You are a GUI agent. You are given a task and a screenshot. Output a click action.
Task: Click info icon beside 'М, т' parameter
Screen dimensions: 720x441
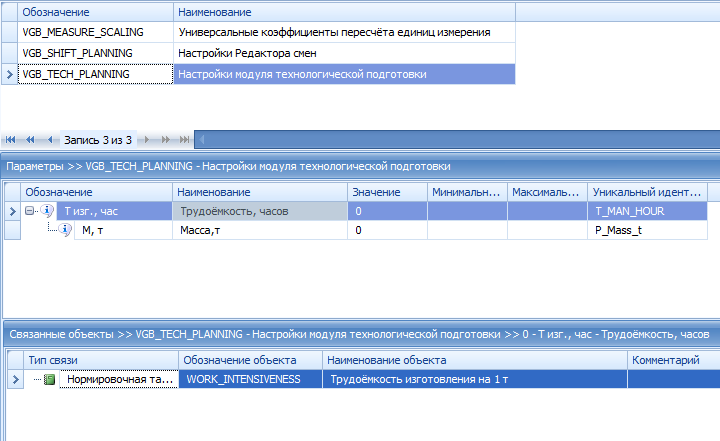pyautogui.click(x=66, y=230)
